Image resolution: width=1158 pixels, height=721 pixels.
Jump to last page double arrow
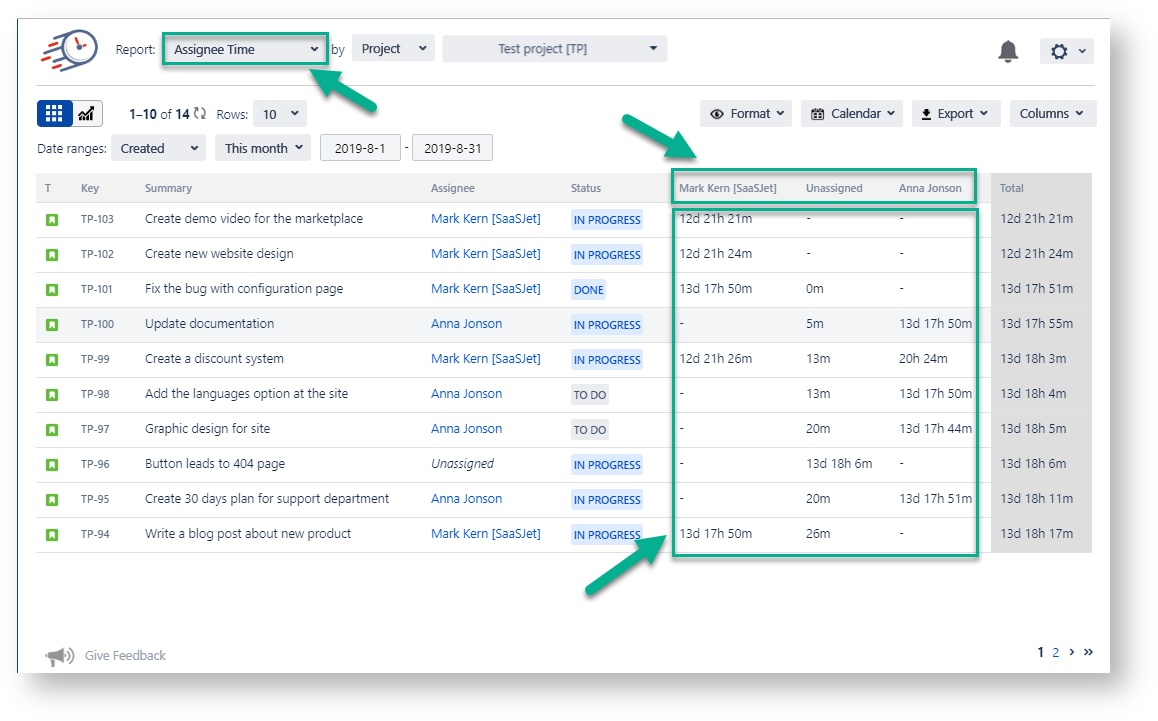[1088, 652]
